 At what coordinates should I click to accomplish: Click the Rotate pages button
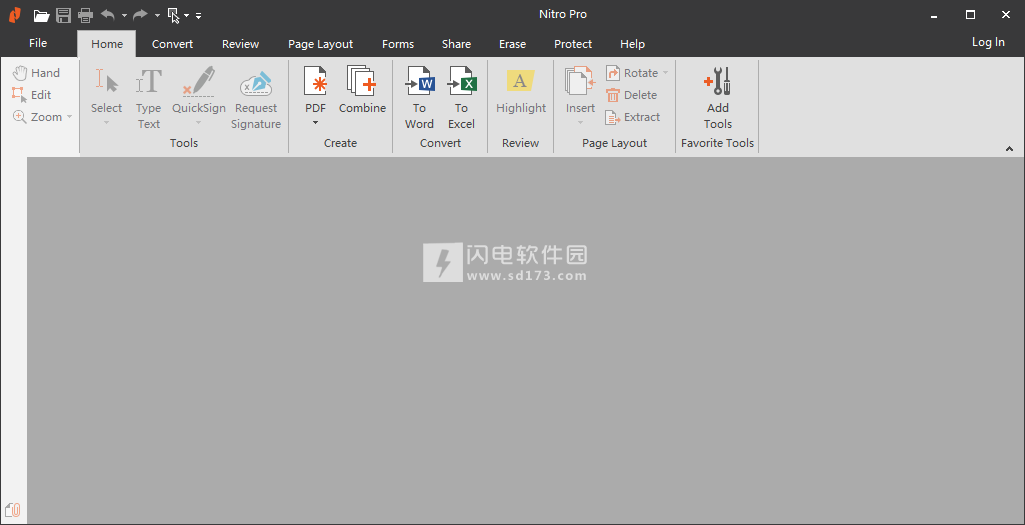(631, 73)
